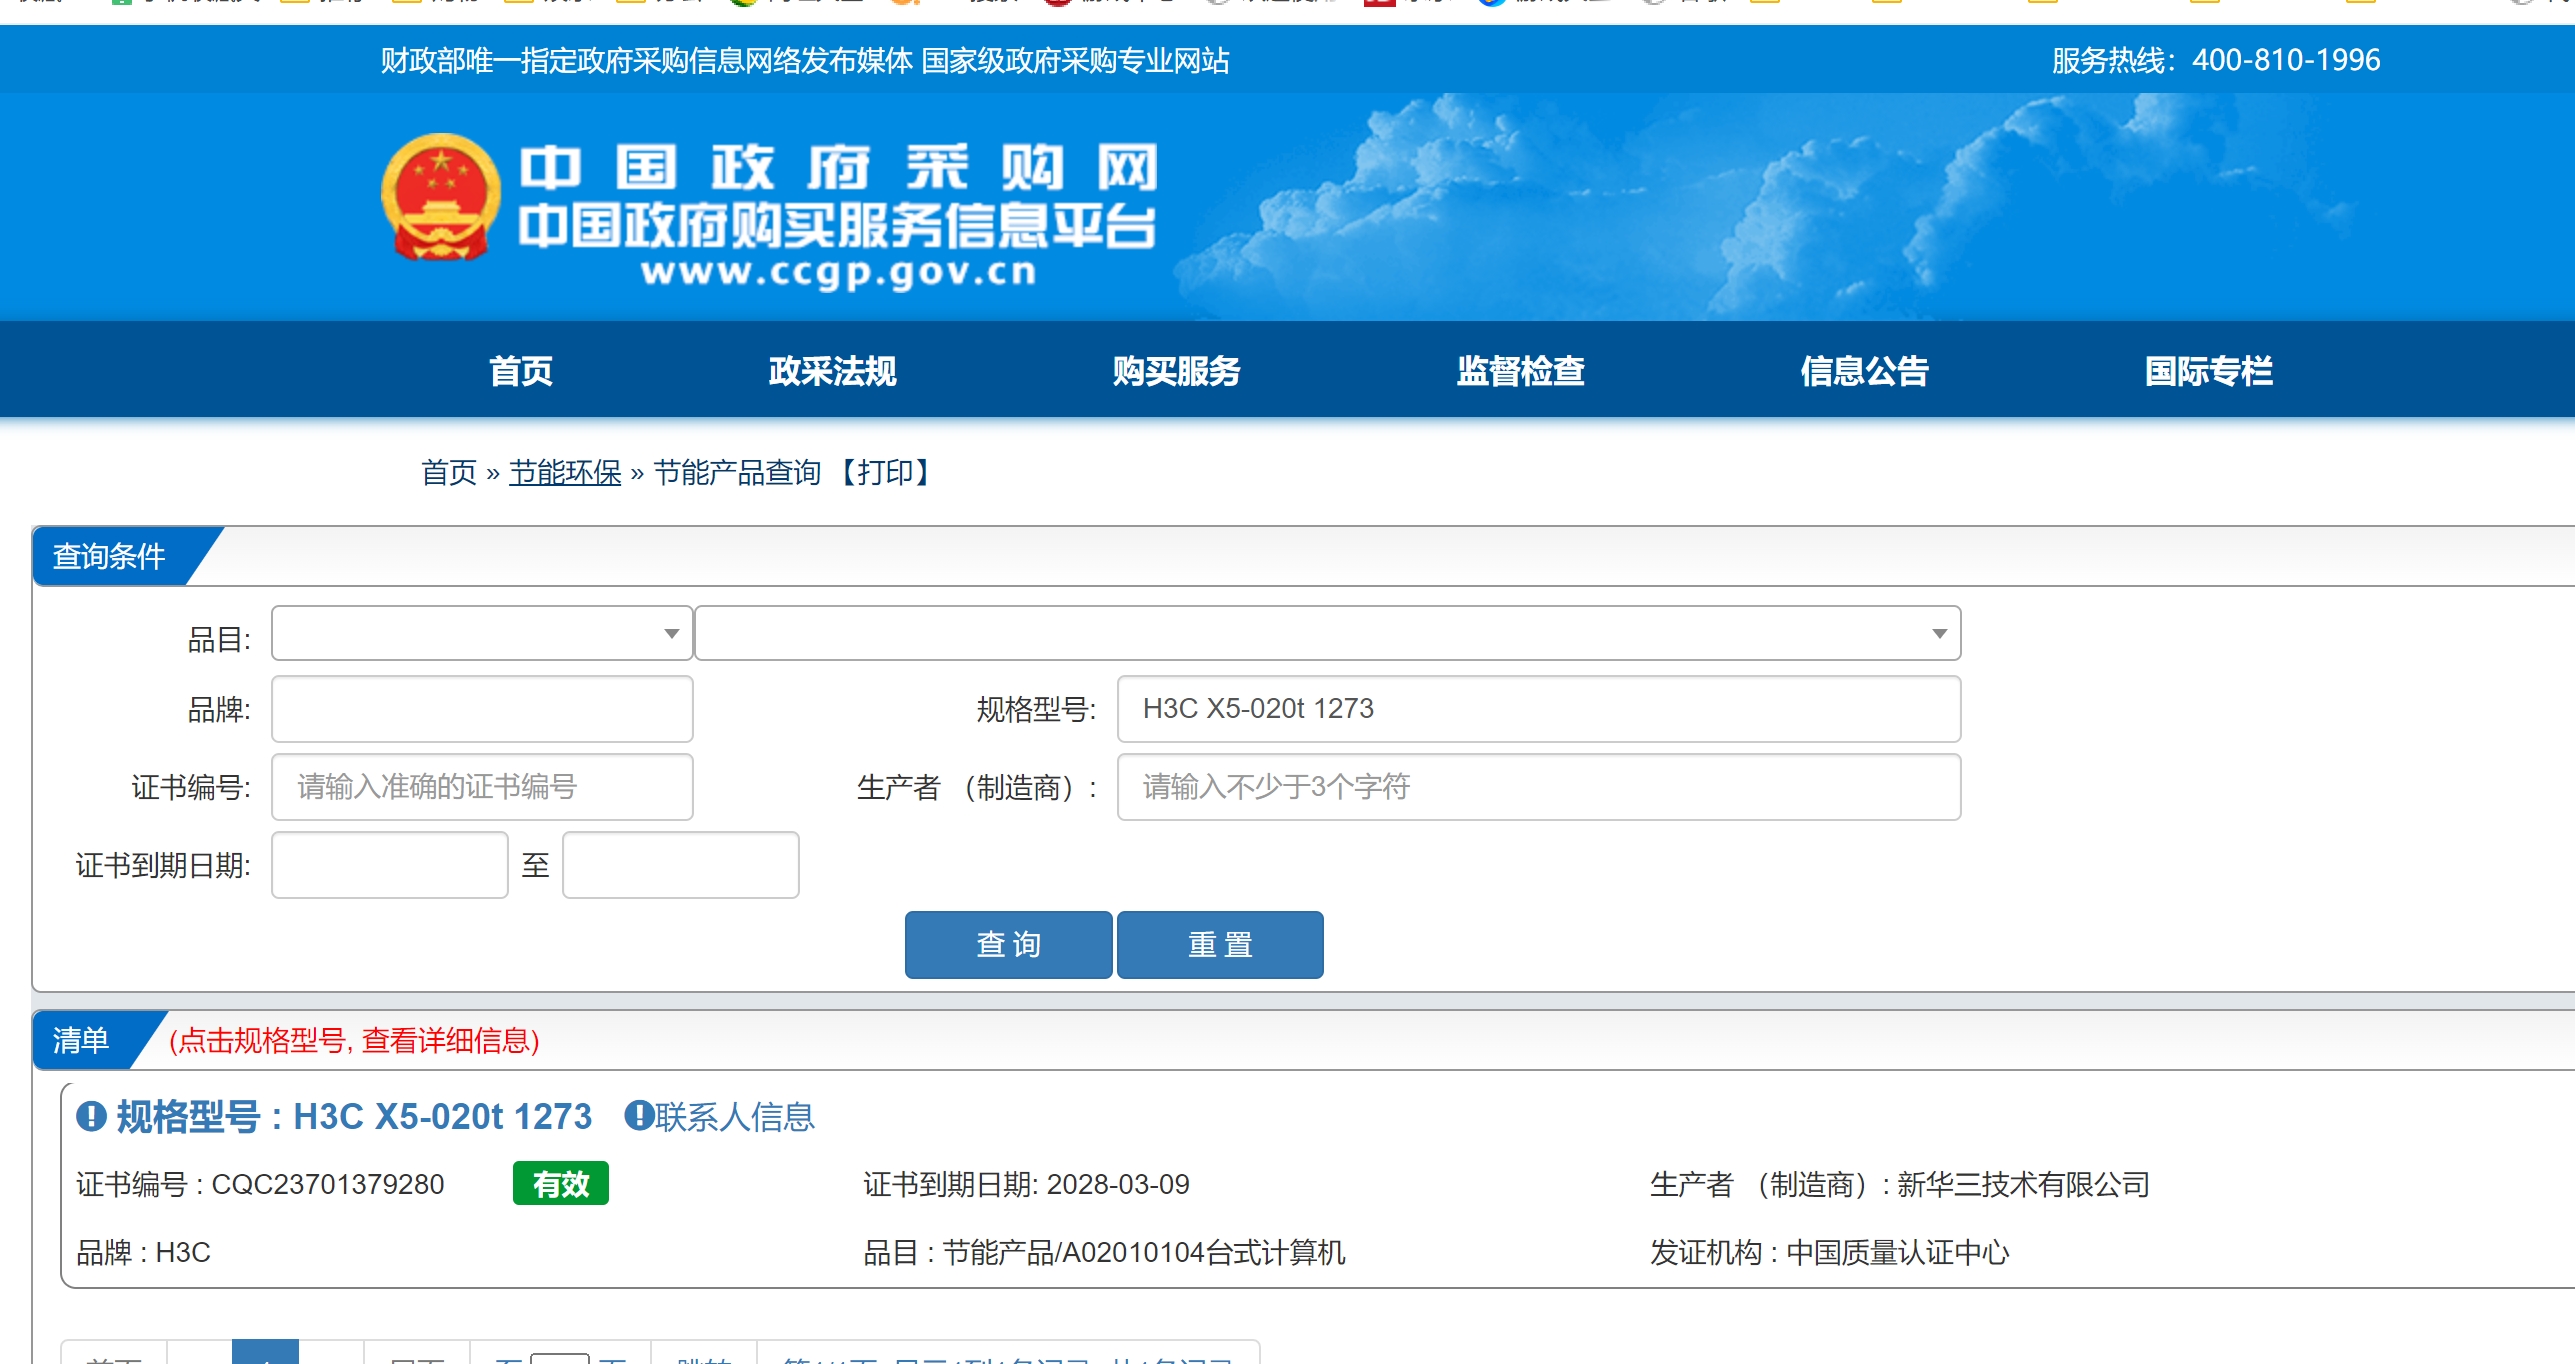This screenshot has width=2575, height=1364.
Task: Click 品目 节能产品/A02010104台式计算机 text
Action: tap(1104, 1252)
